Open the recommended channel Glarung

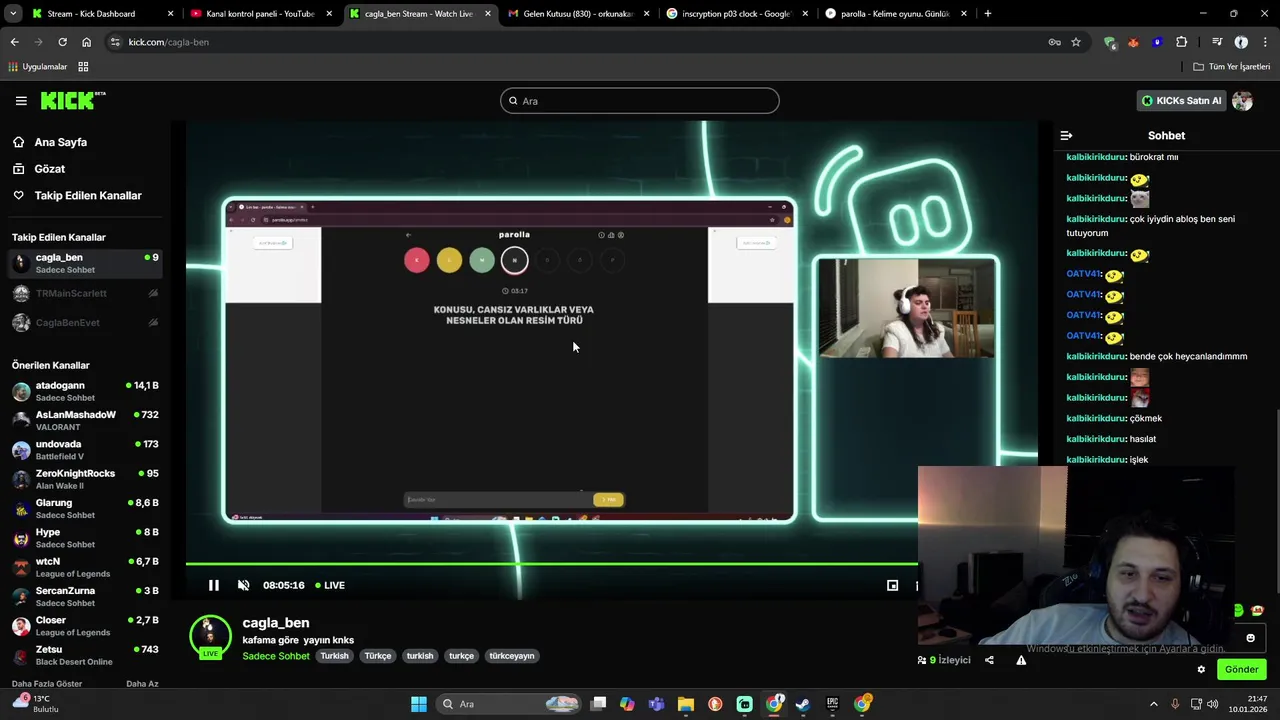pyautogui.click(x=84, y=508)
